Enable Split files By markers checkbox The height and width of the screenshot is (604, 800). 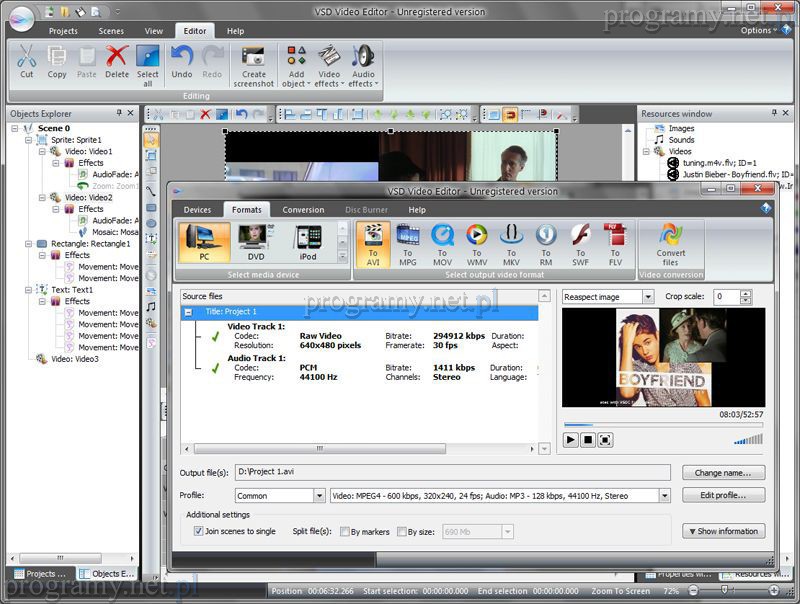click(x=345, y=531)
